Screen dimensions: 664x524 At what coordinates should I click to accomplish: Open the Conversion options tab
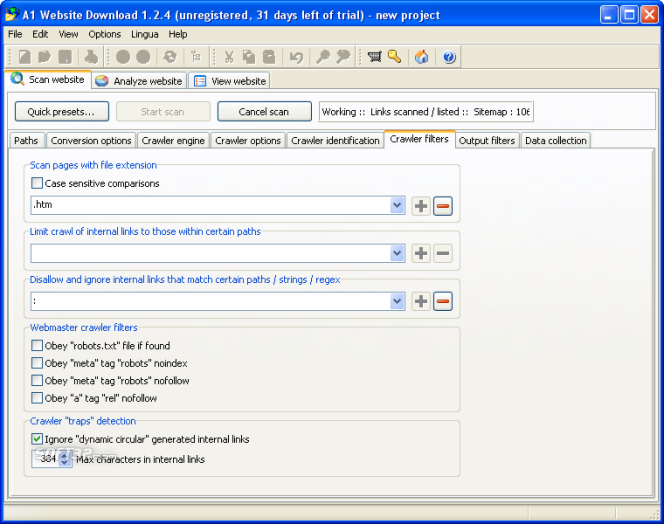(91, 141)
